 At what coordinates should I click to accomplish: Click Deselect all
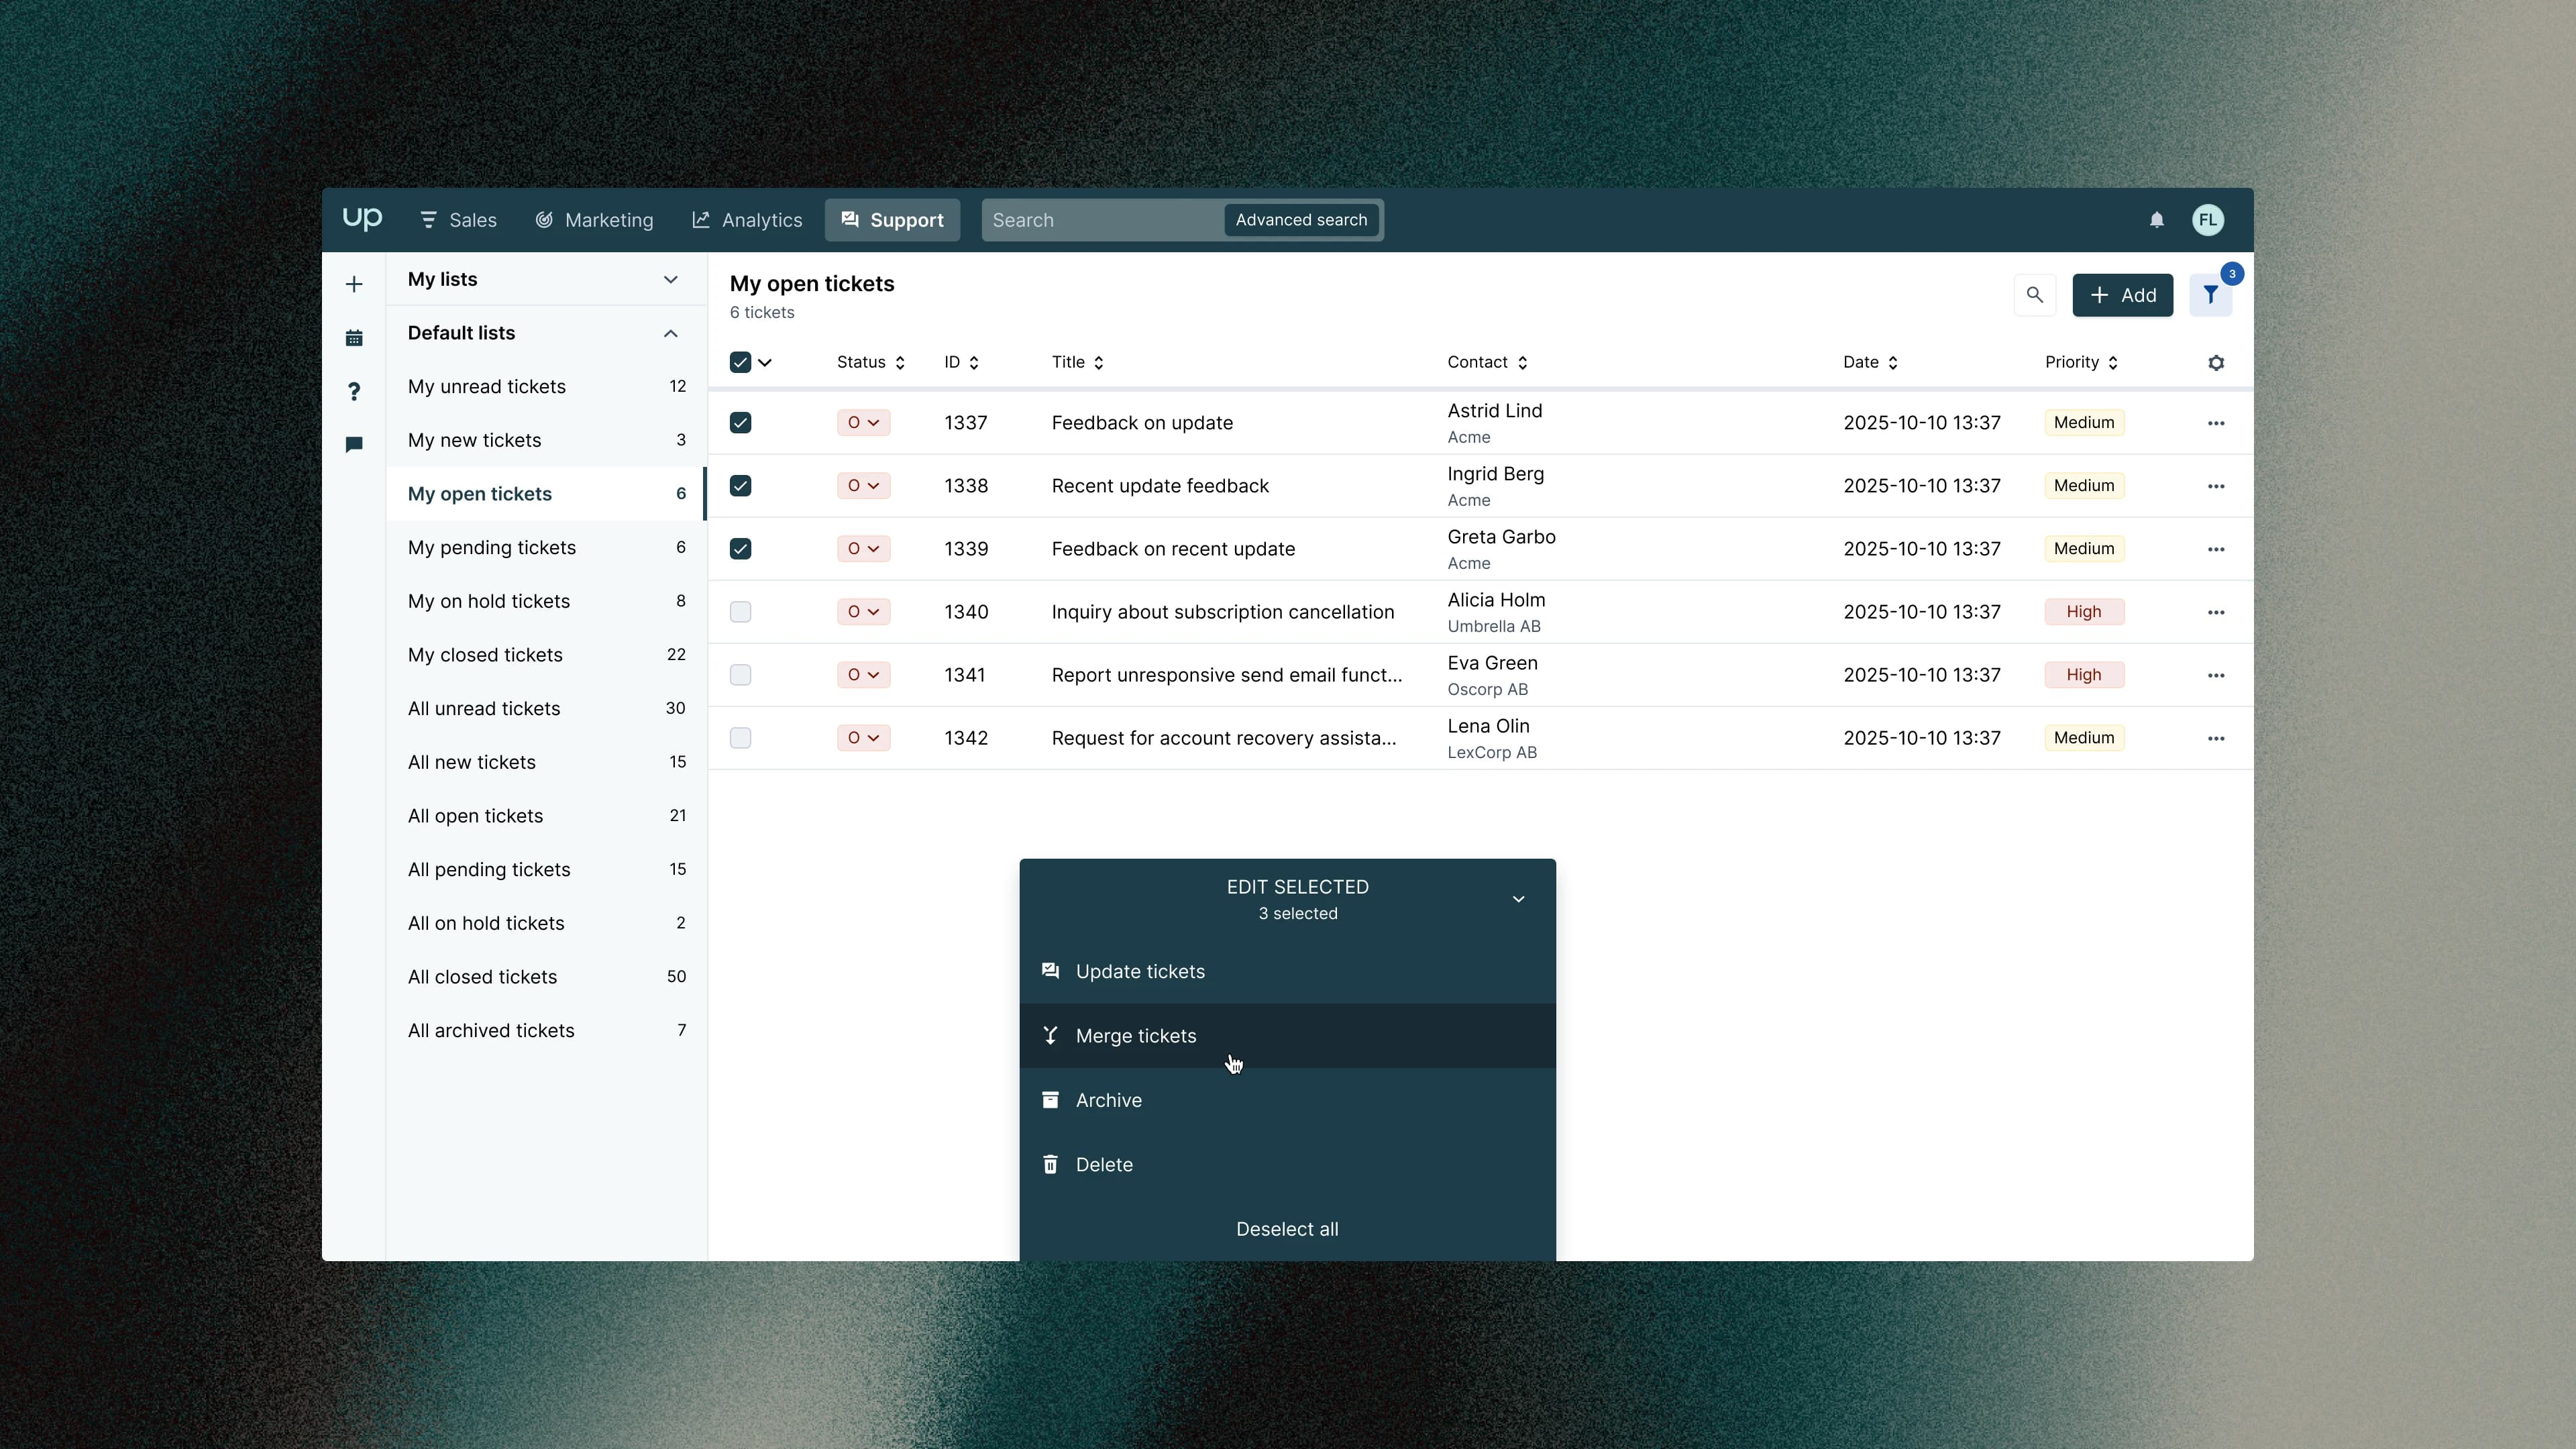(1287, 1229)
